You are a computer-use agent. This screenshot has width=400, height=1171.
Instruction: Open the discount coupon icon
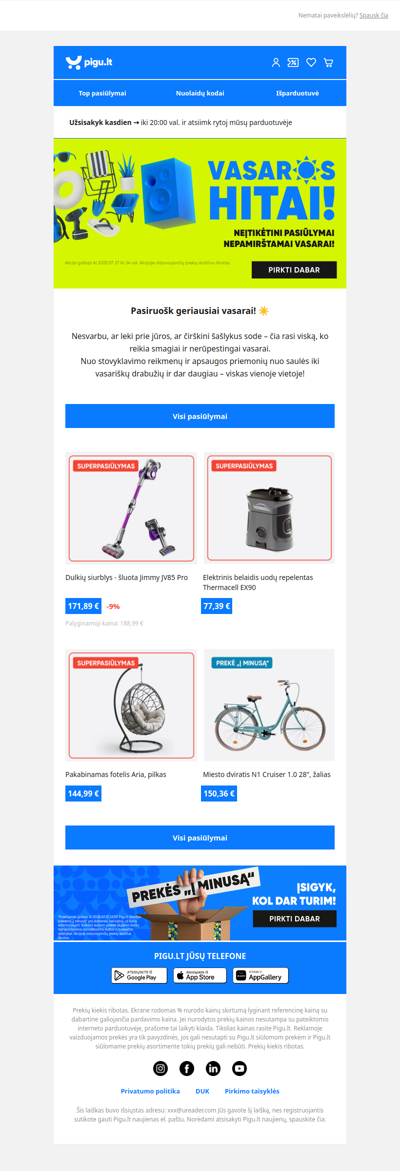(293, 63)
